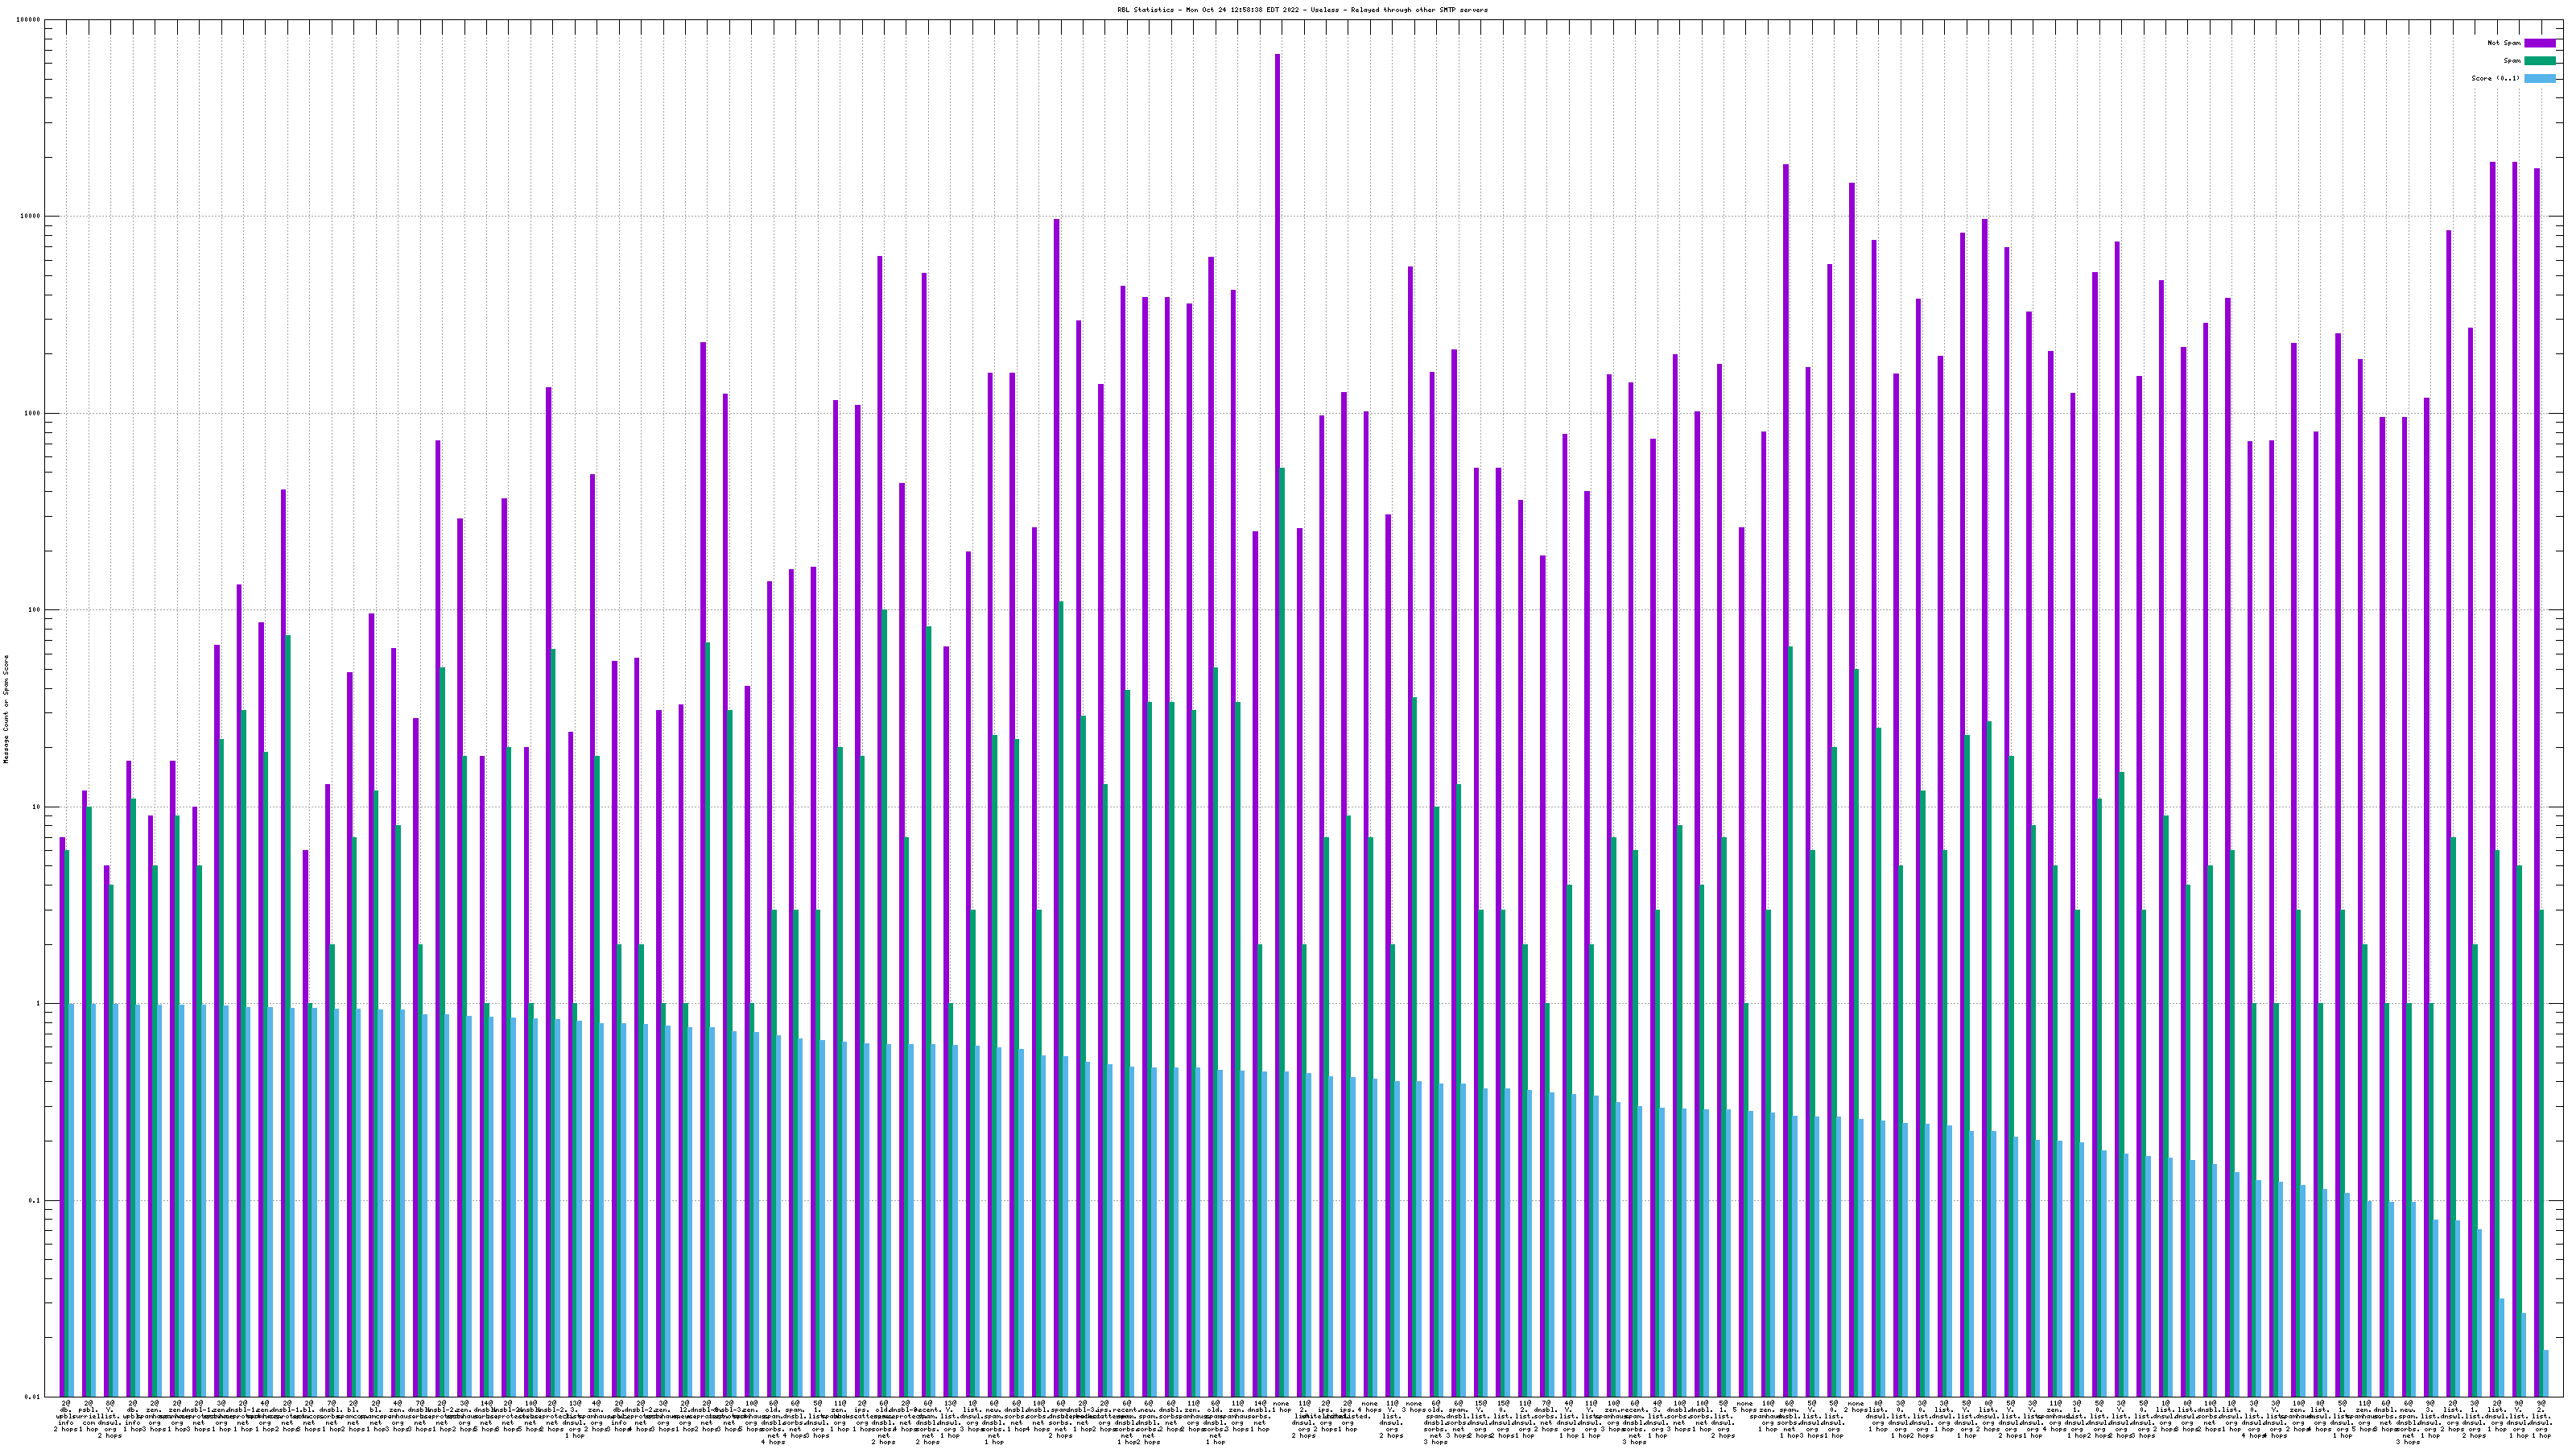2576x1449 pixels.
Task: Click the 0.01 y-axis tick label
Action: coord(32,1397)
